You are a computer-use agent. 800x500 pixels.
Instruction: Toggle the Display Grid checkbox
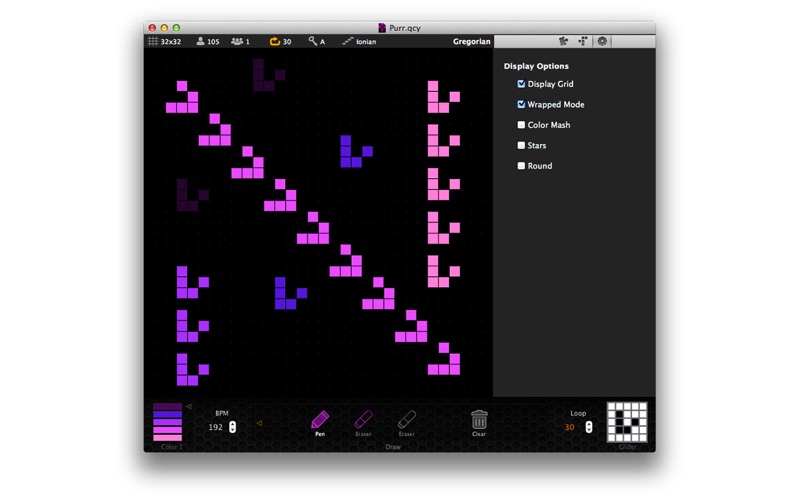click(521, 84)
